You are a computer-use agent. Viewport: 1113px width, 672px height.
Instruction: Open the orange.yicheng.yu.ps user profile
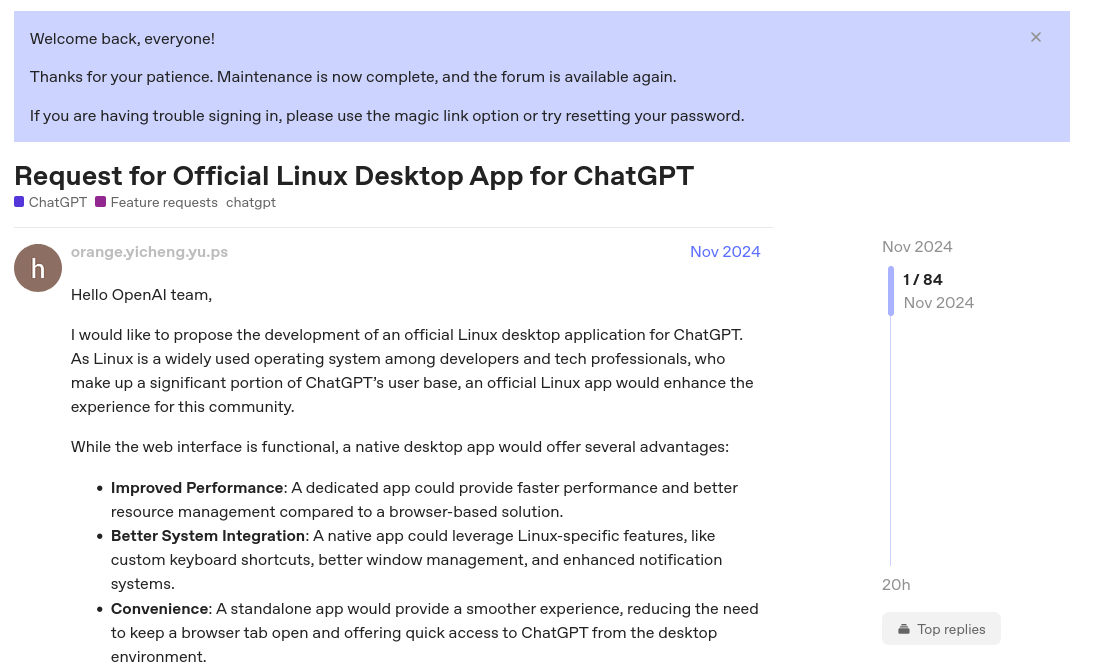point(149,252)
